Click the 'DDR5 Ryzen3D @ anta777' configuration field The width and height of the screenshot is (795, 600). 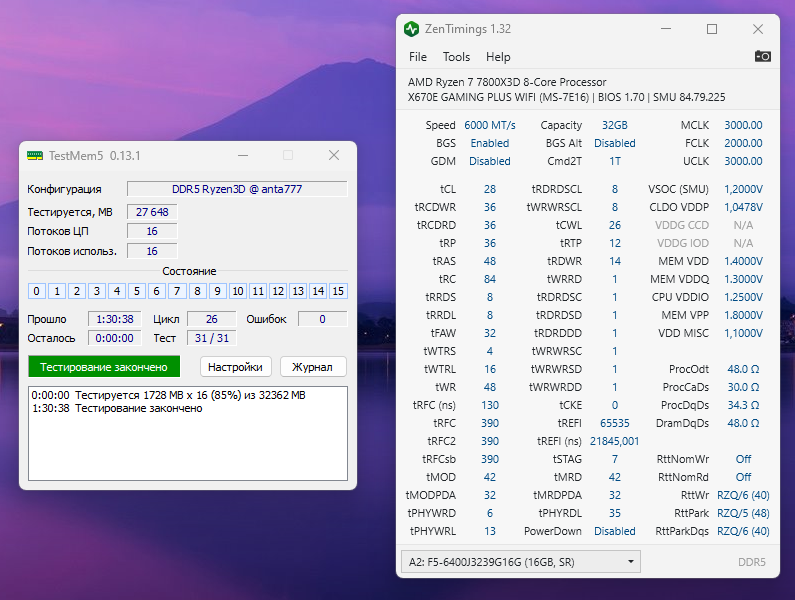tap(237, 189)
